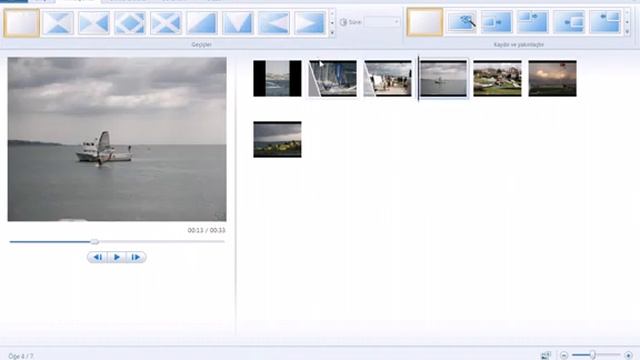Apply the V-shaped wedge transition

tap(238, 23)
